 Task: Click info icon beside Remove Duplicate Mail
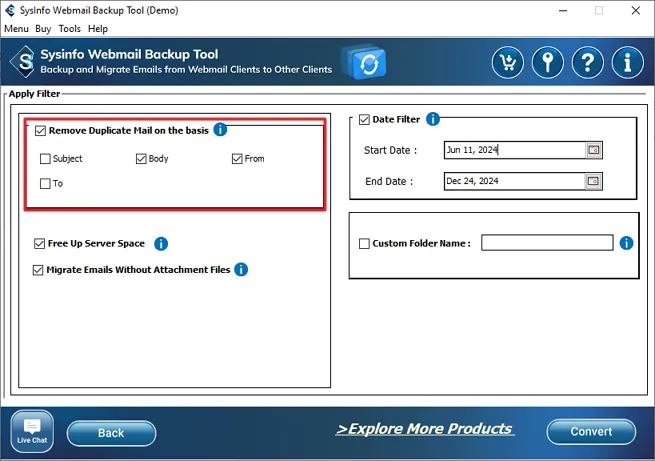[x=220, y=129]
